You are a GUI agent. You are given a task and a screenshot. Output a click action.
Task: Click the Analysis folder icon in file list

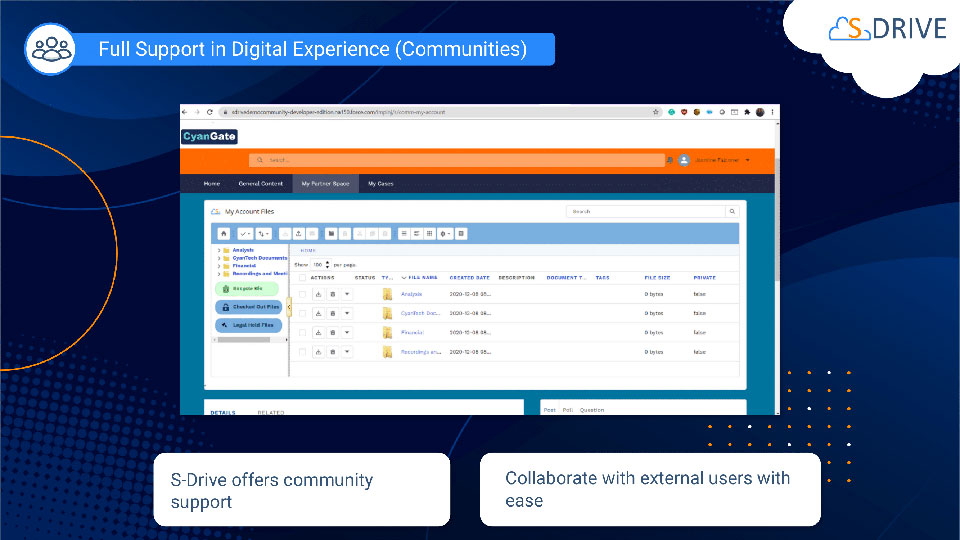point(387,294)
